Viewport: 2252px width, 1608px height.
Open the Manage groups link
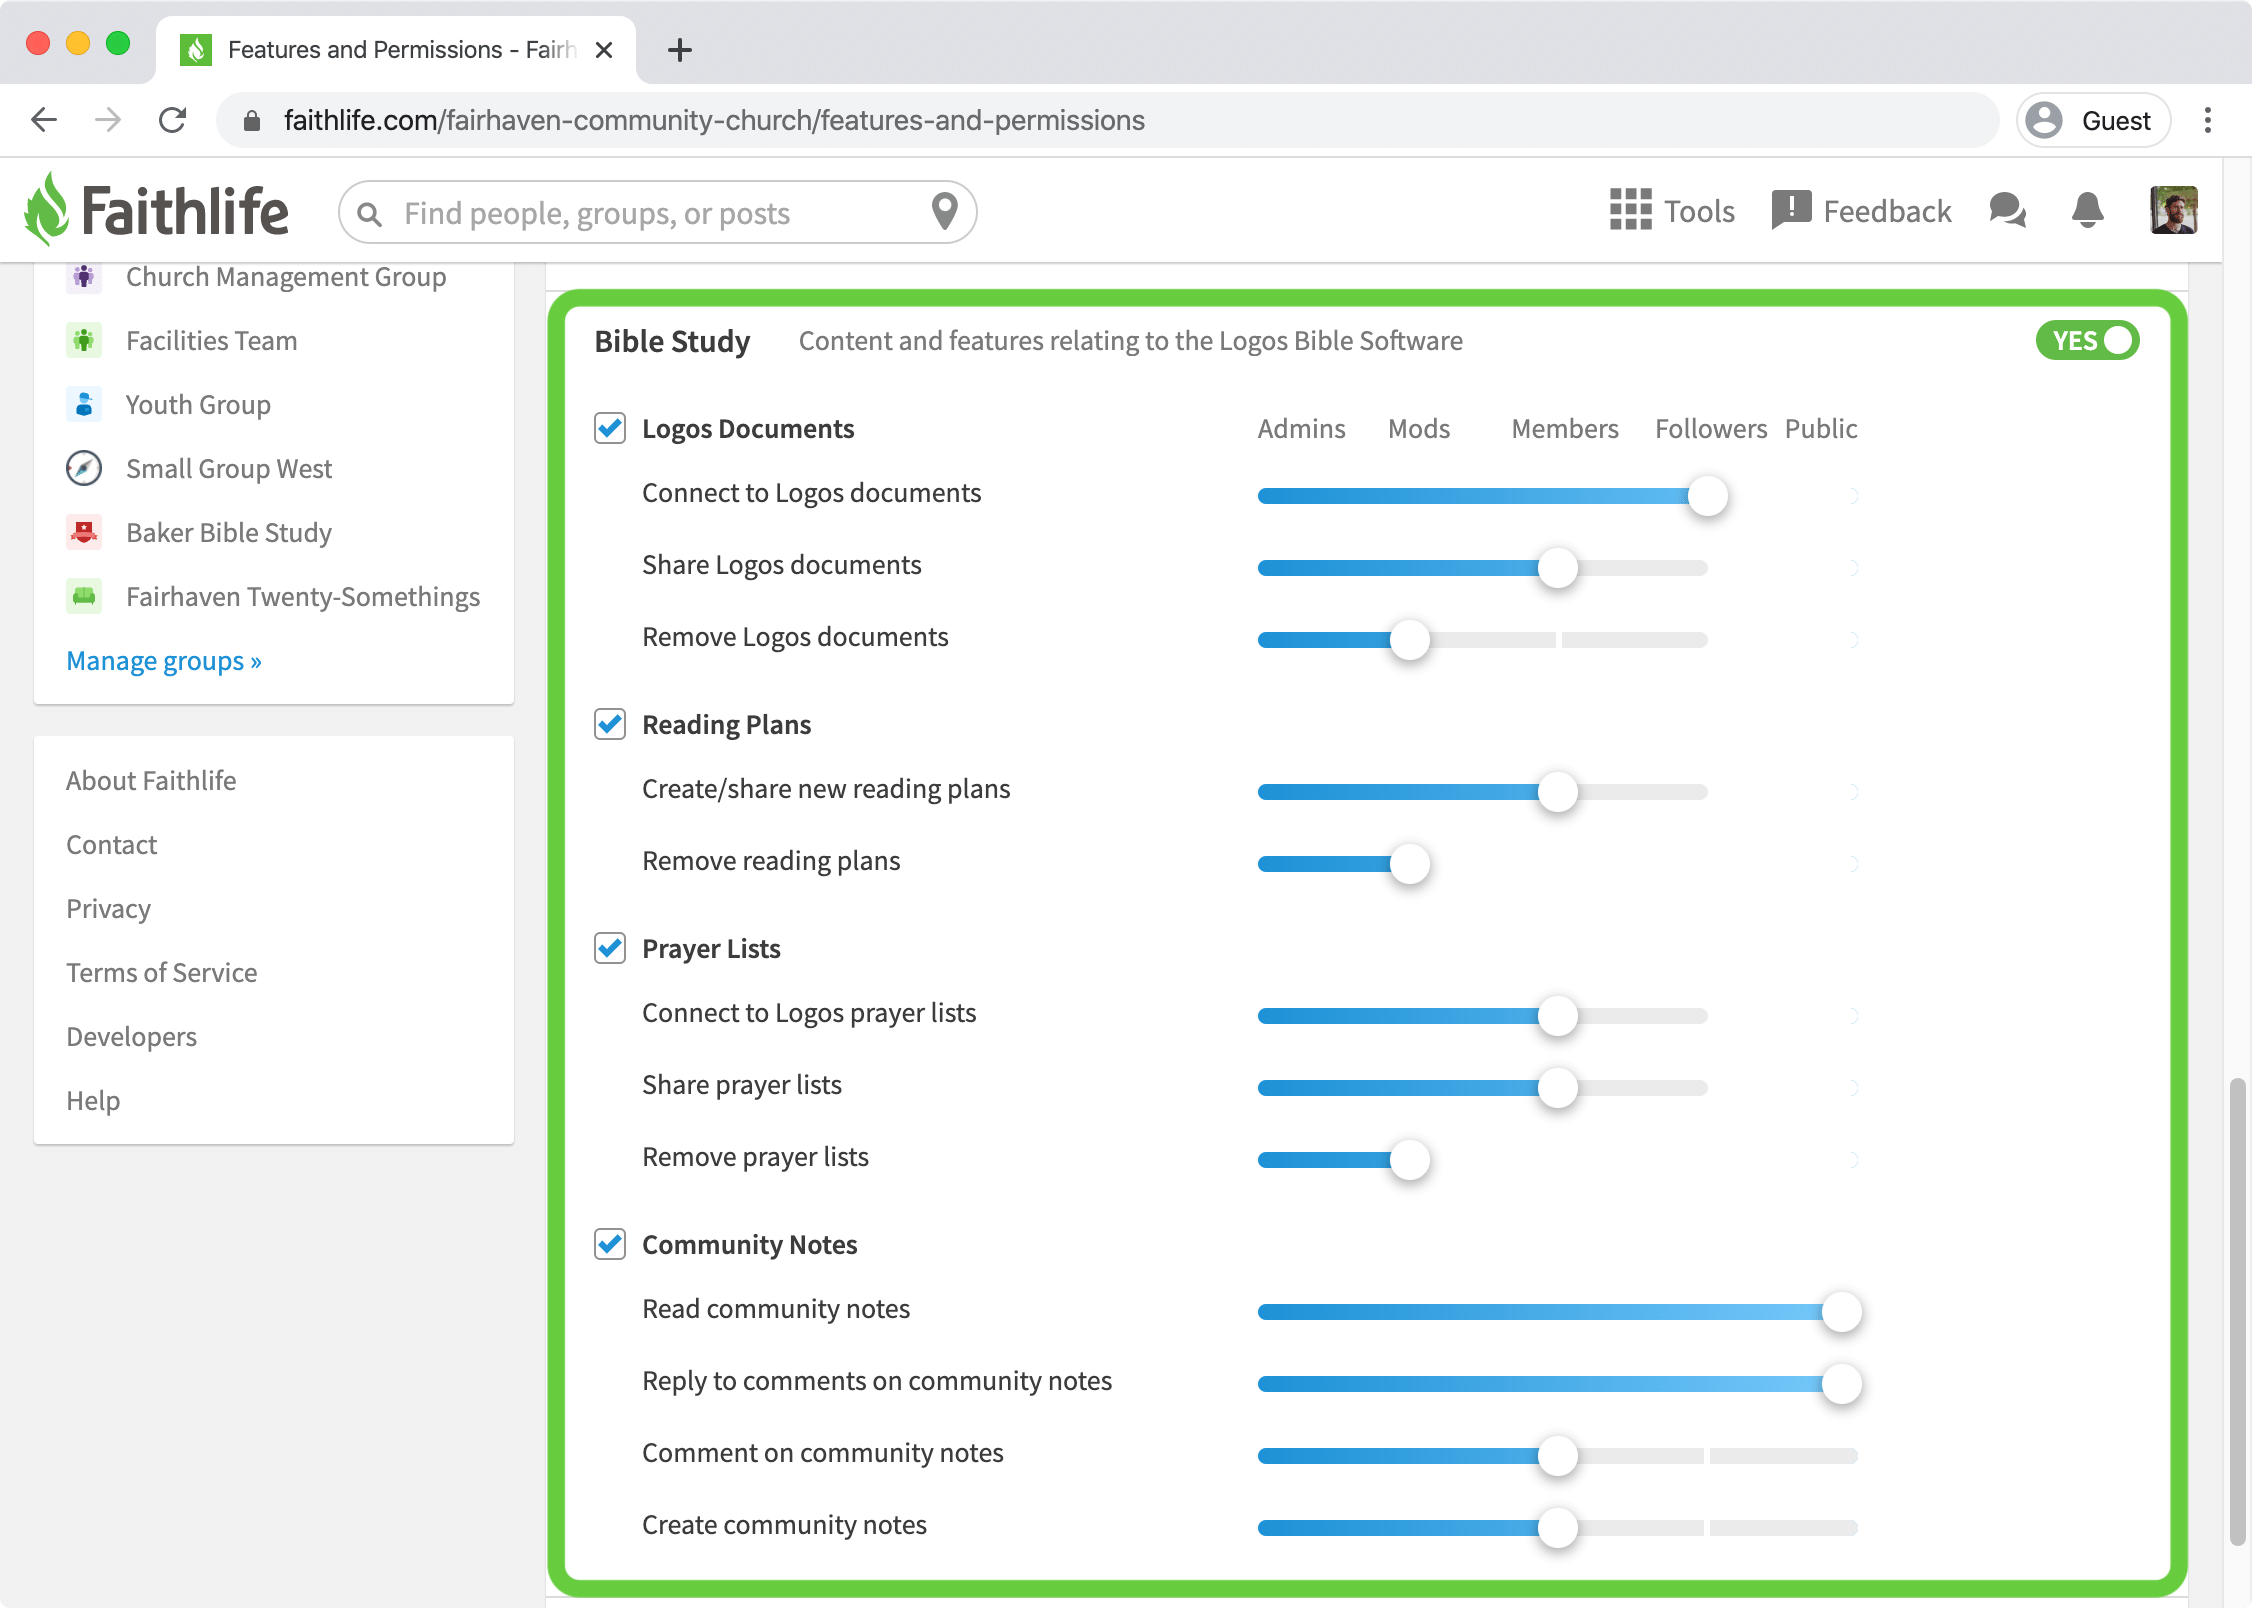[164, 661]
